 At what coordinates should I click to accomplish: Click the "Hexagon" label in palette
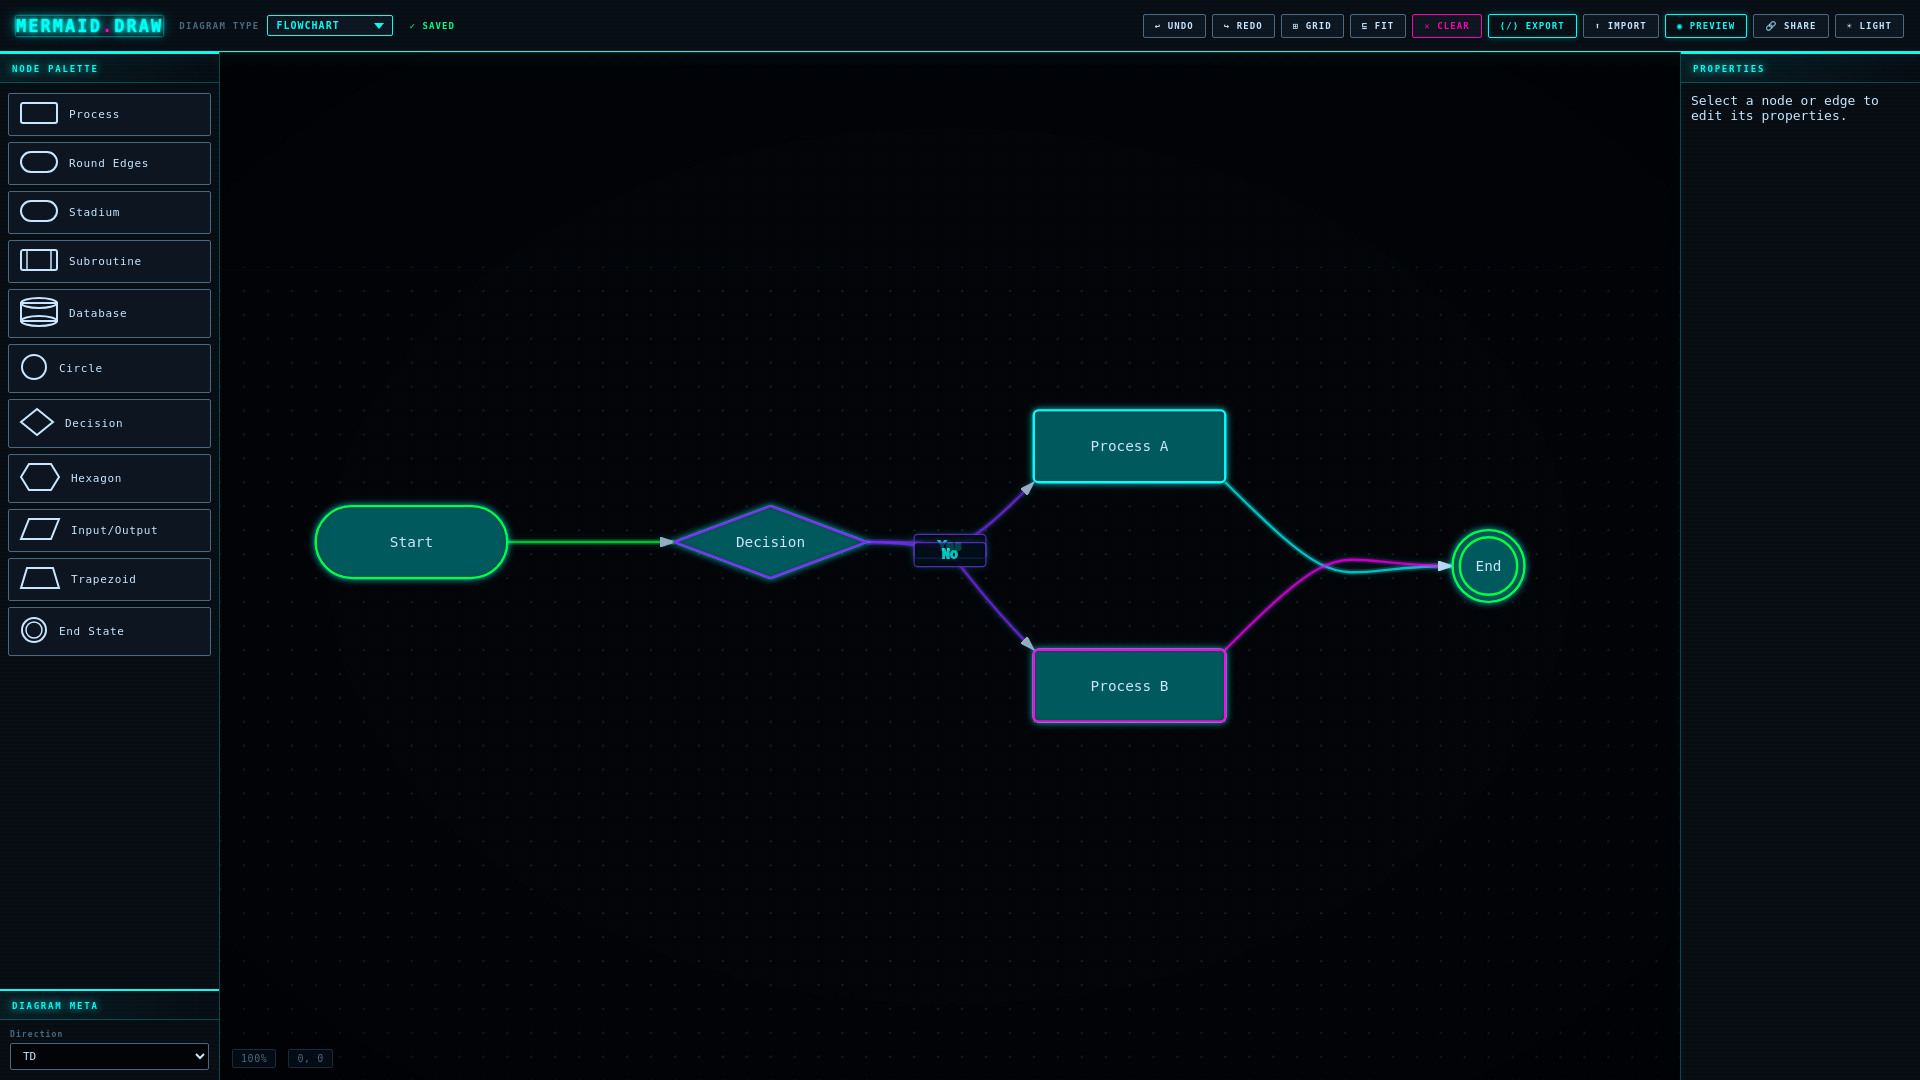pyautogui.click(x=96, y=478)
